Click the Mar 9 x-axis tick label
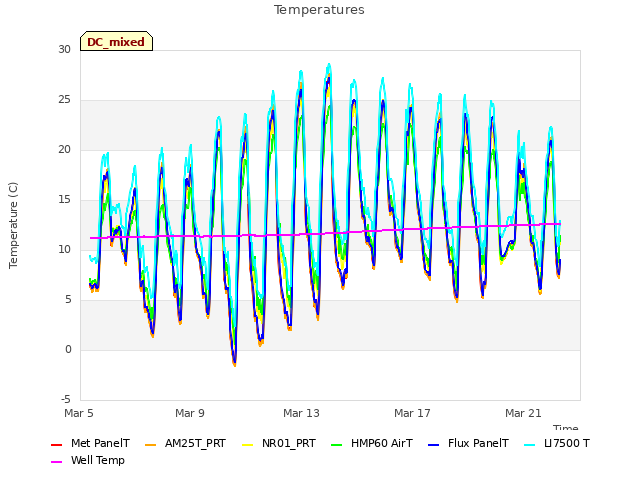 (190, 413)
